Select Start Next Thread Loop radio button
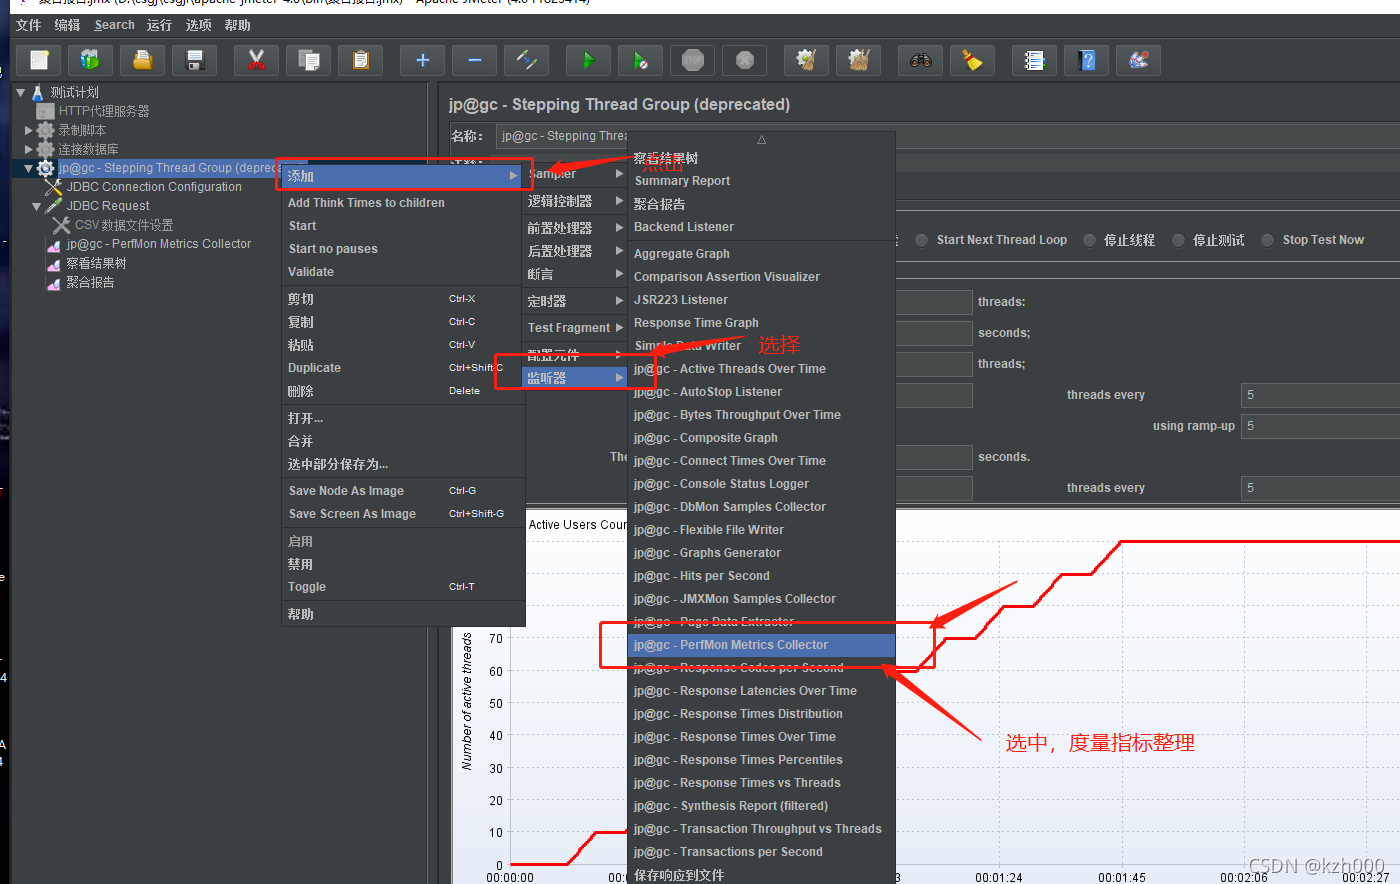The image size is (1400, 884). [922, 240]
